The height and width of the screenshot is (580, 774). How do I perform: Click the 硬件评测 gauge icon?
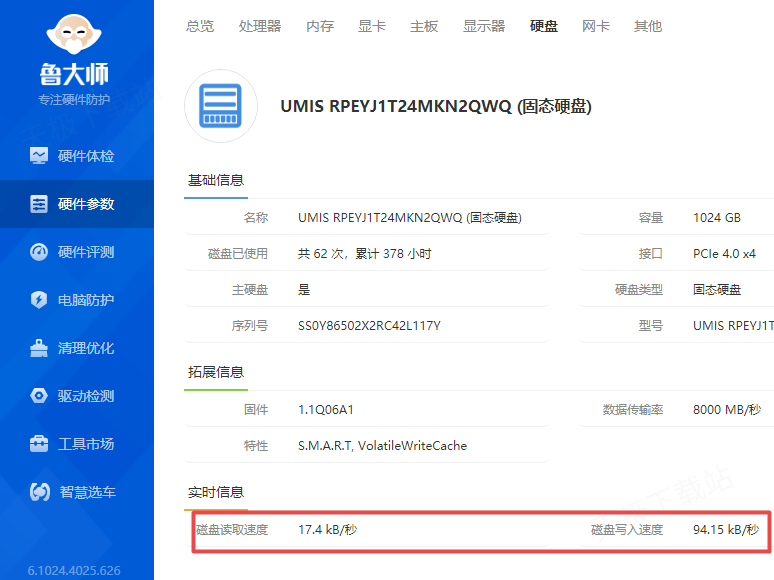39,252
